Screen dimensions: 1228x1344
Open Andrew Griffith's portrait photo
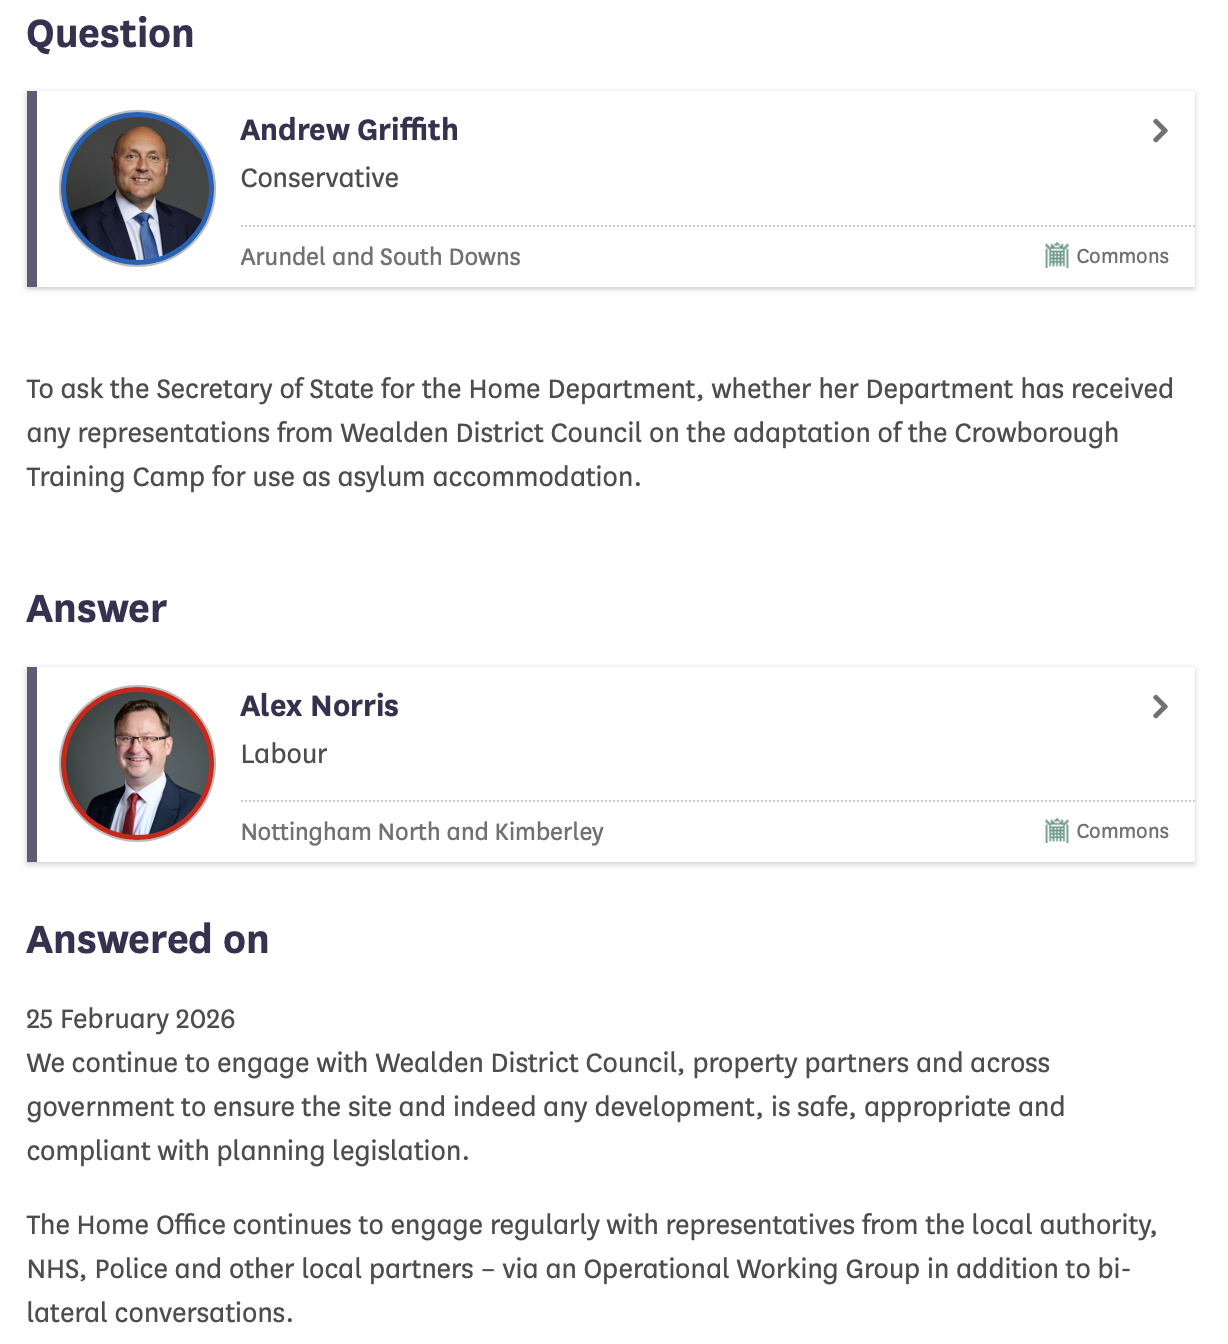(138, 188)
